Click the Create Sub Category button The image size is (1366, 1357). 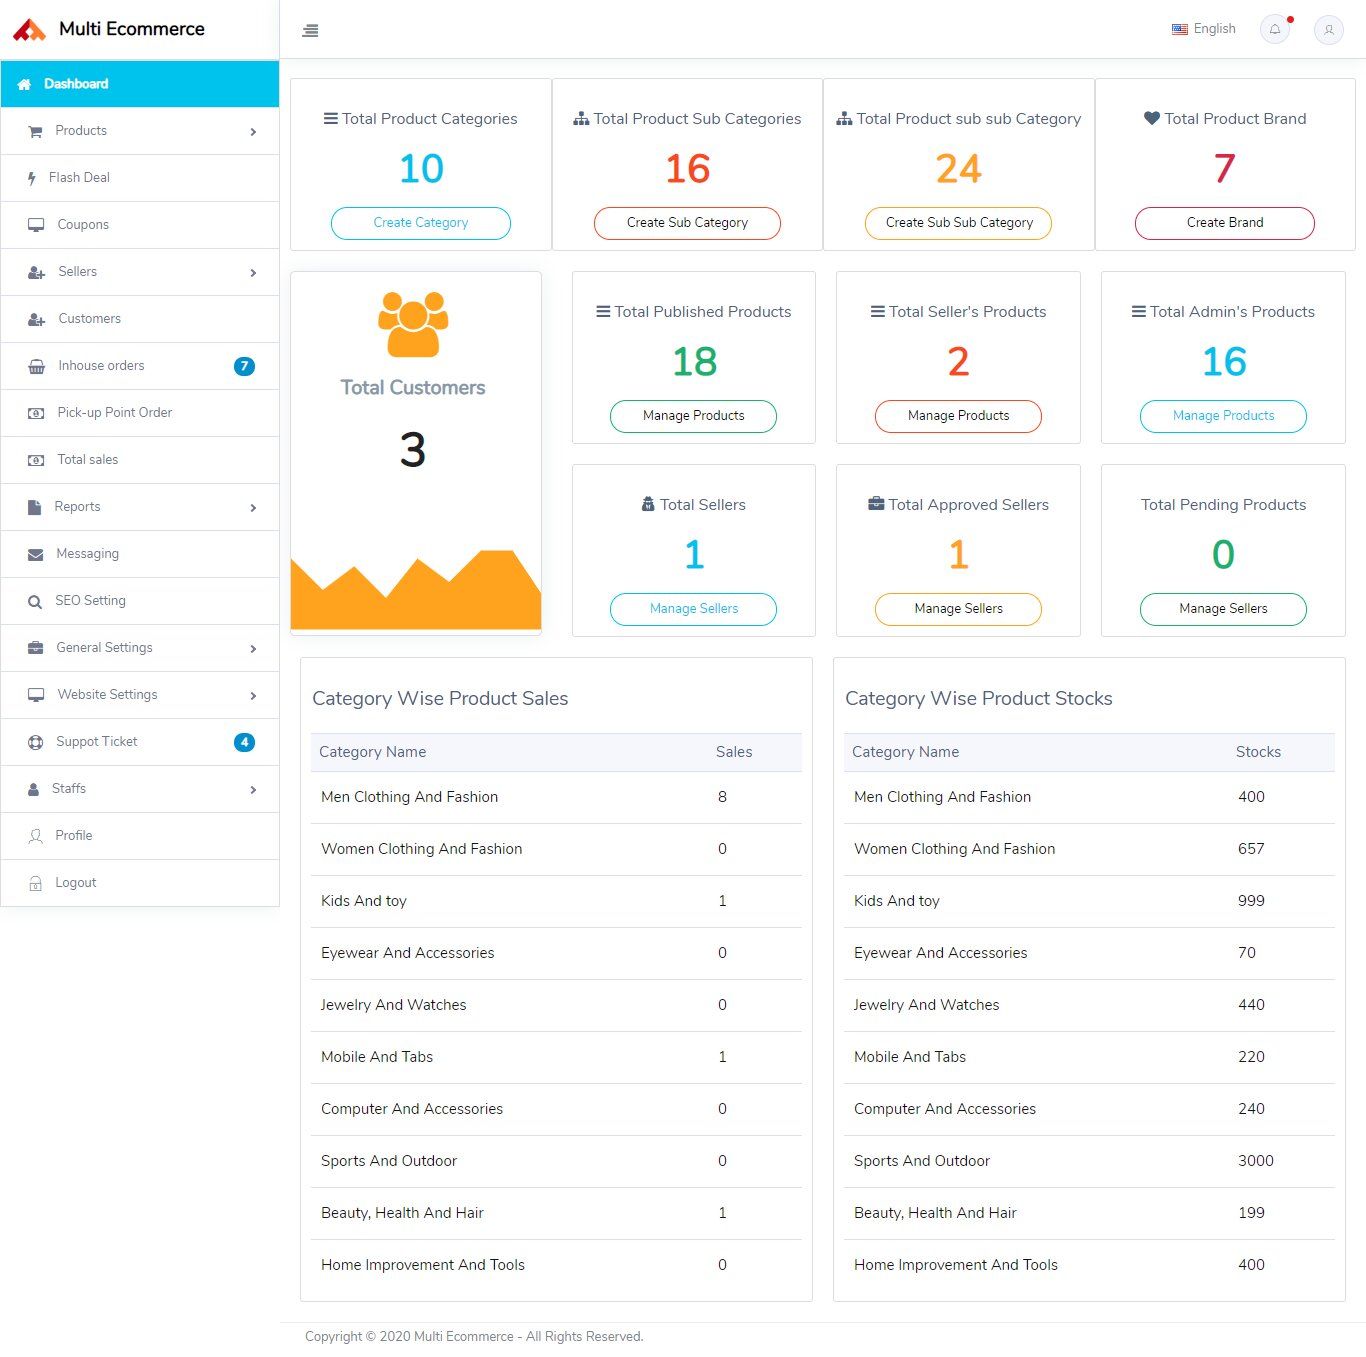click(687, 223)
